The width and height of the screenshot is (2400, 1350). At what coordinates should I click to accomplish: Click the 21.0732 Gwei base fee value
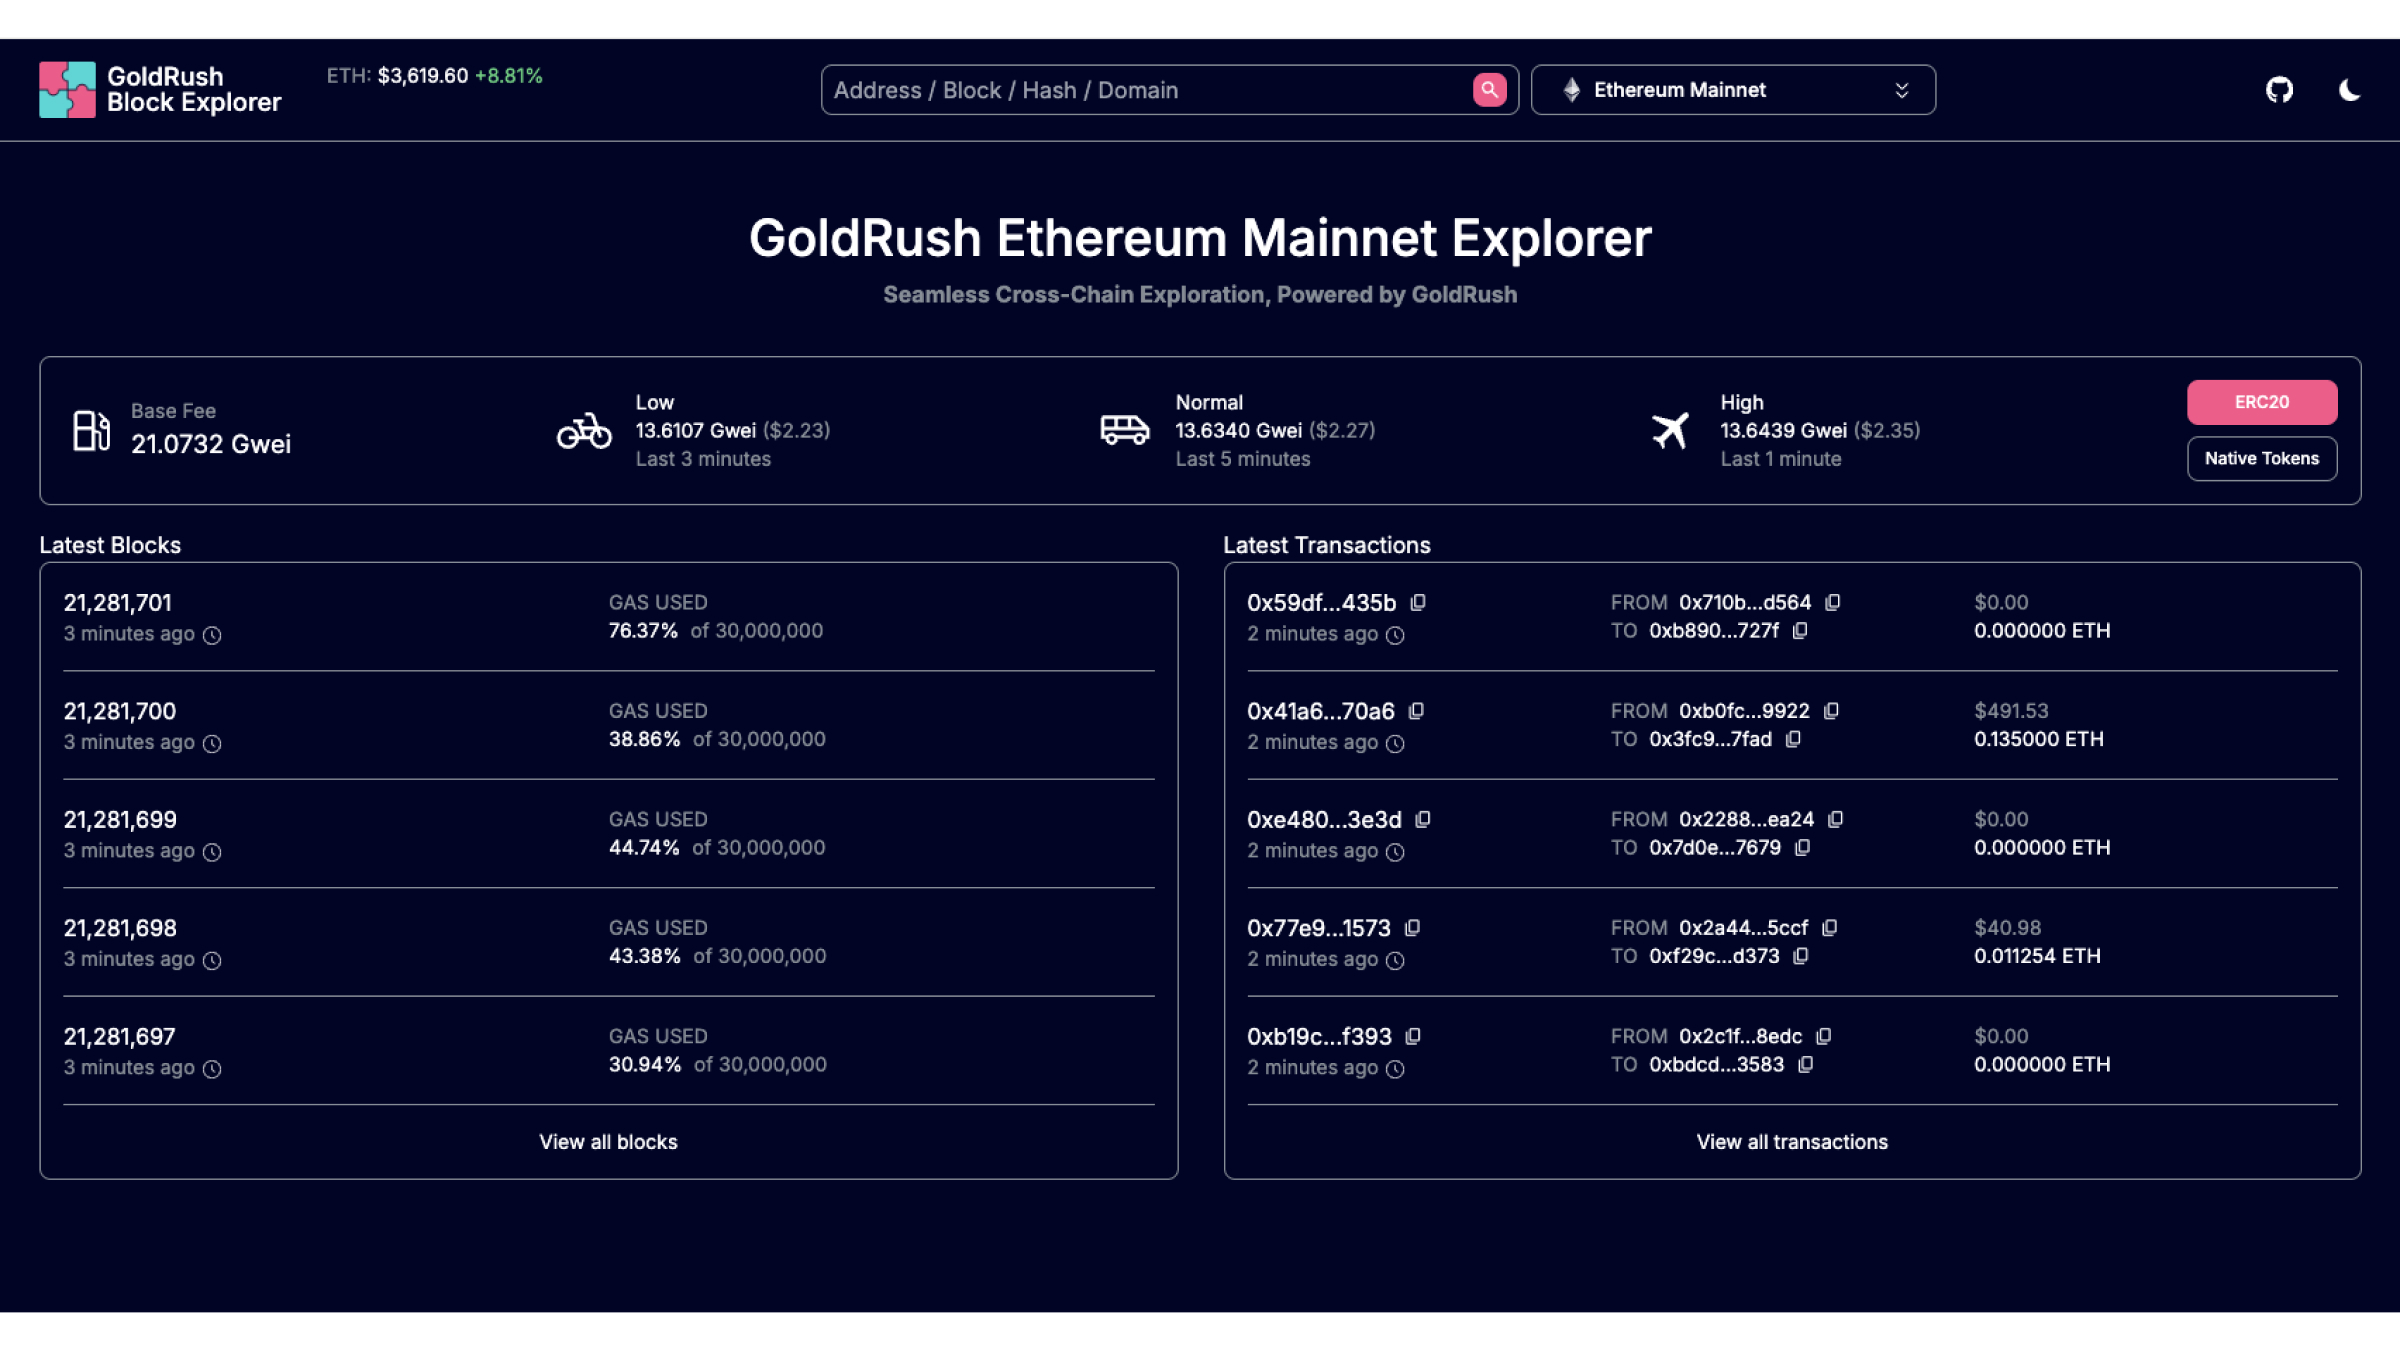click(211, 444)
